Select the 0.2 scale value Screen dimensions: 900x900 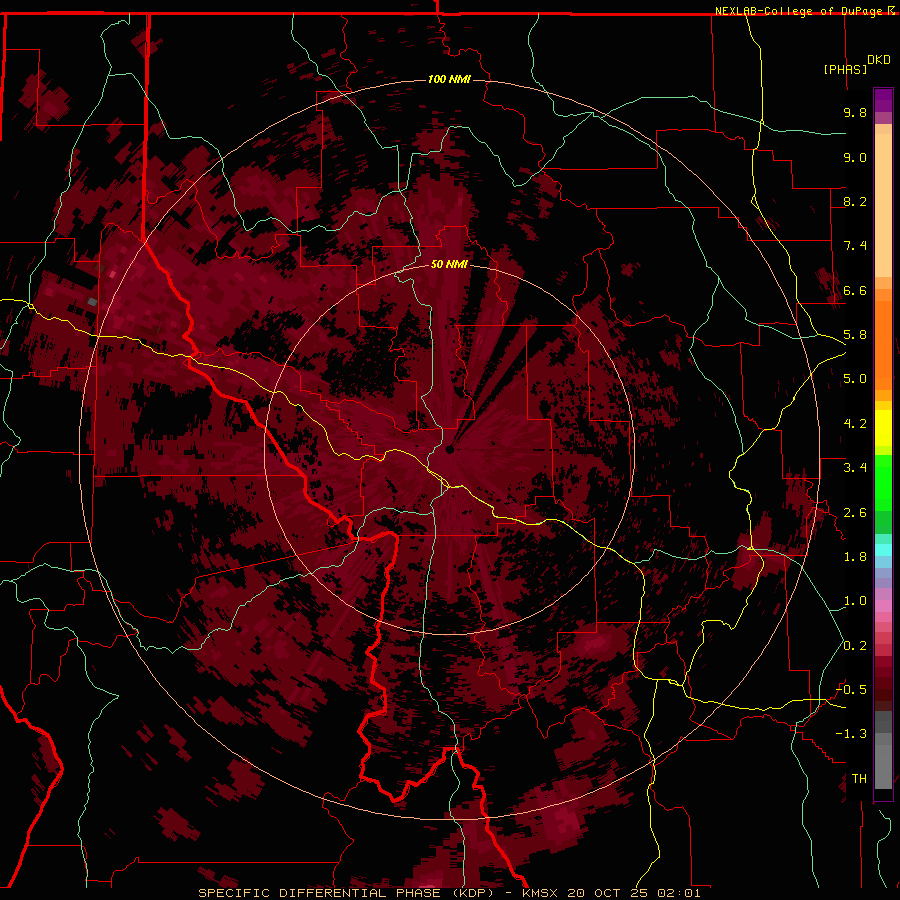(855, 646)
